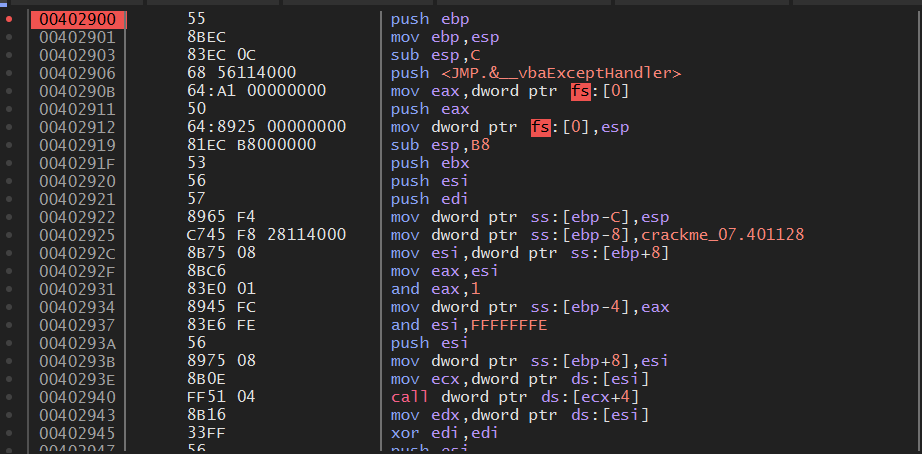Toggle the breakpoint dot at address 00402900

click(x=9, y=19)
